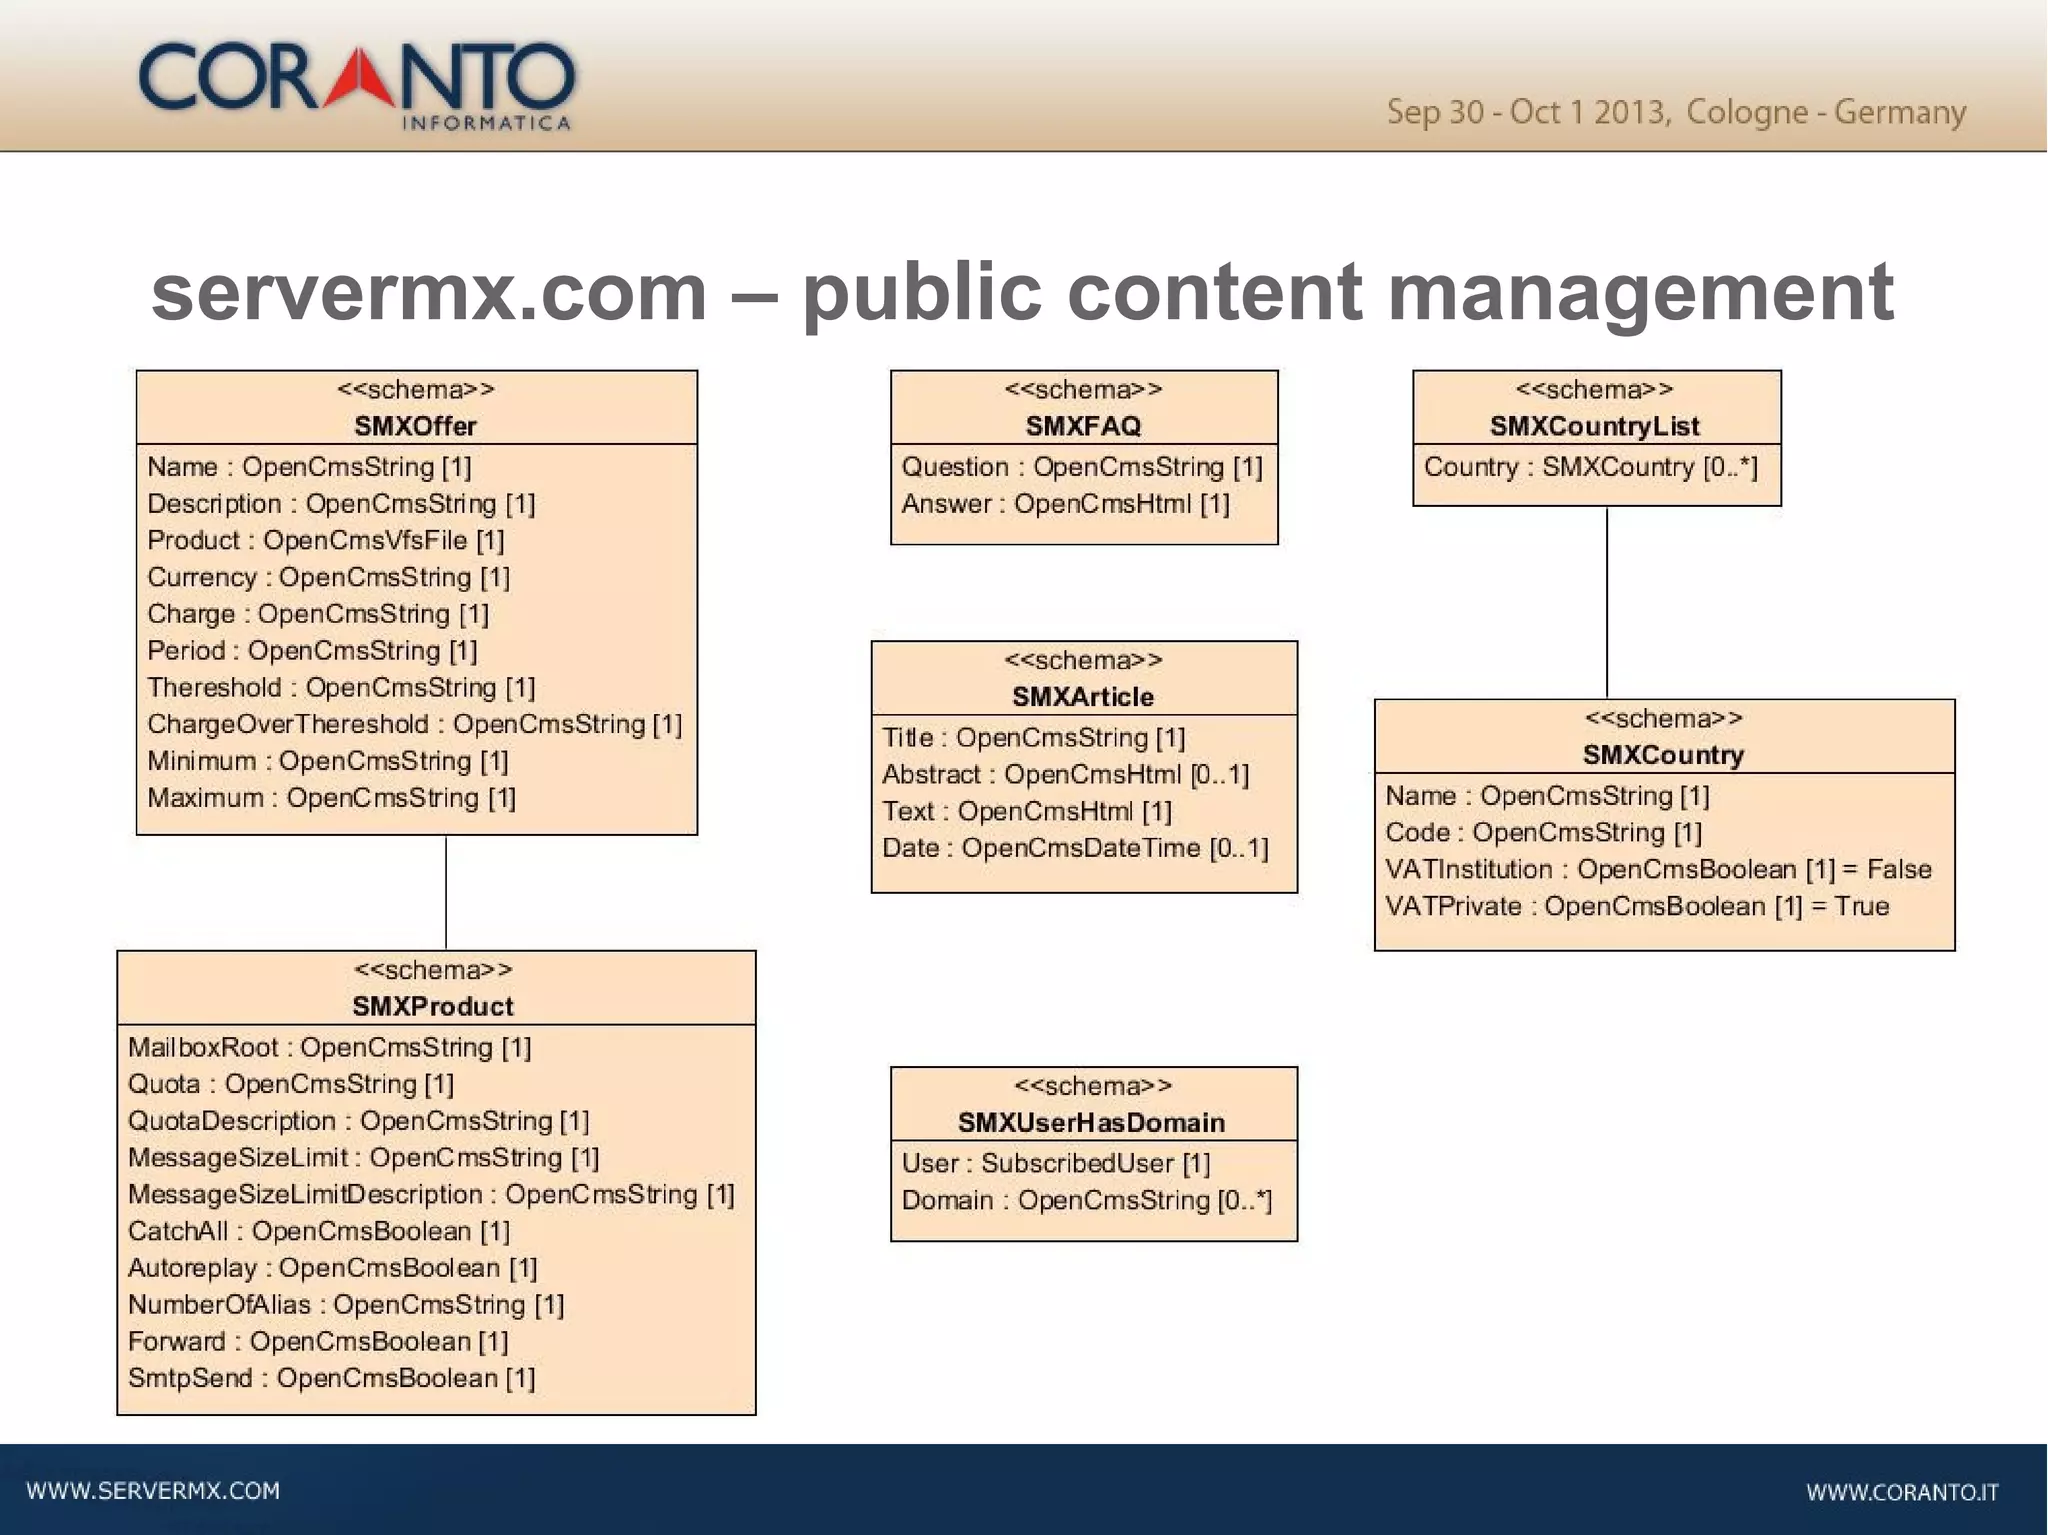
Task: Click the <<schema>> stereotype above SMXCountry
Action: pyautogui.click(x=1664, y=718)
